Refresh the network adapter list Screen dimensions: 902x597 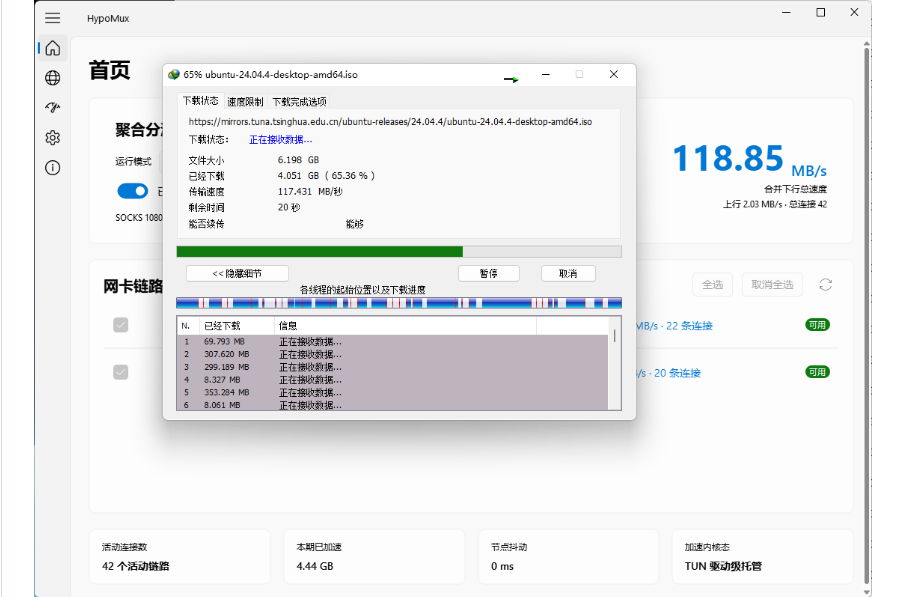(825, 284)
